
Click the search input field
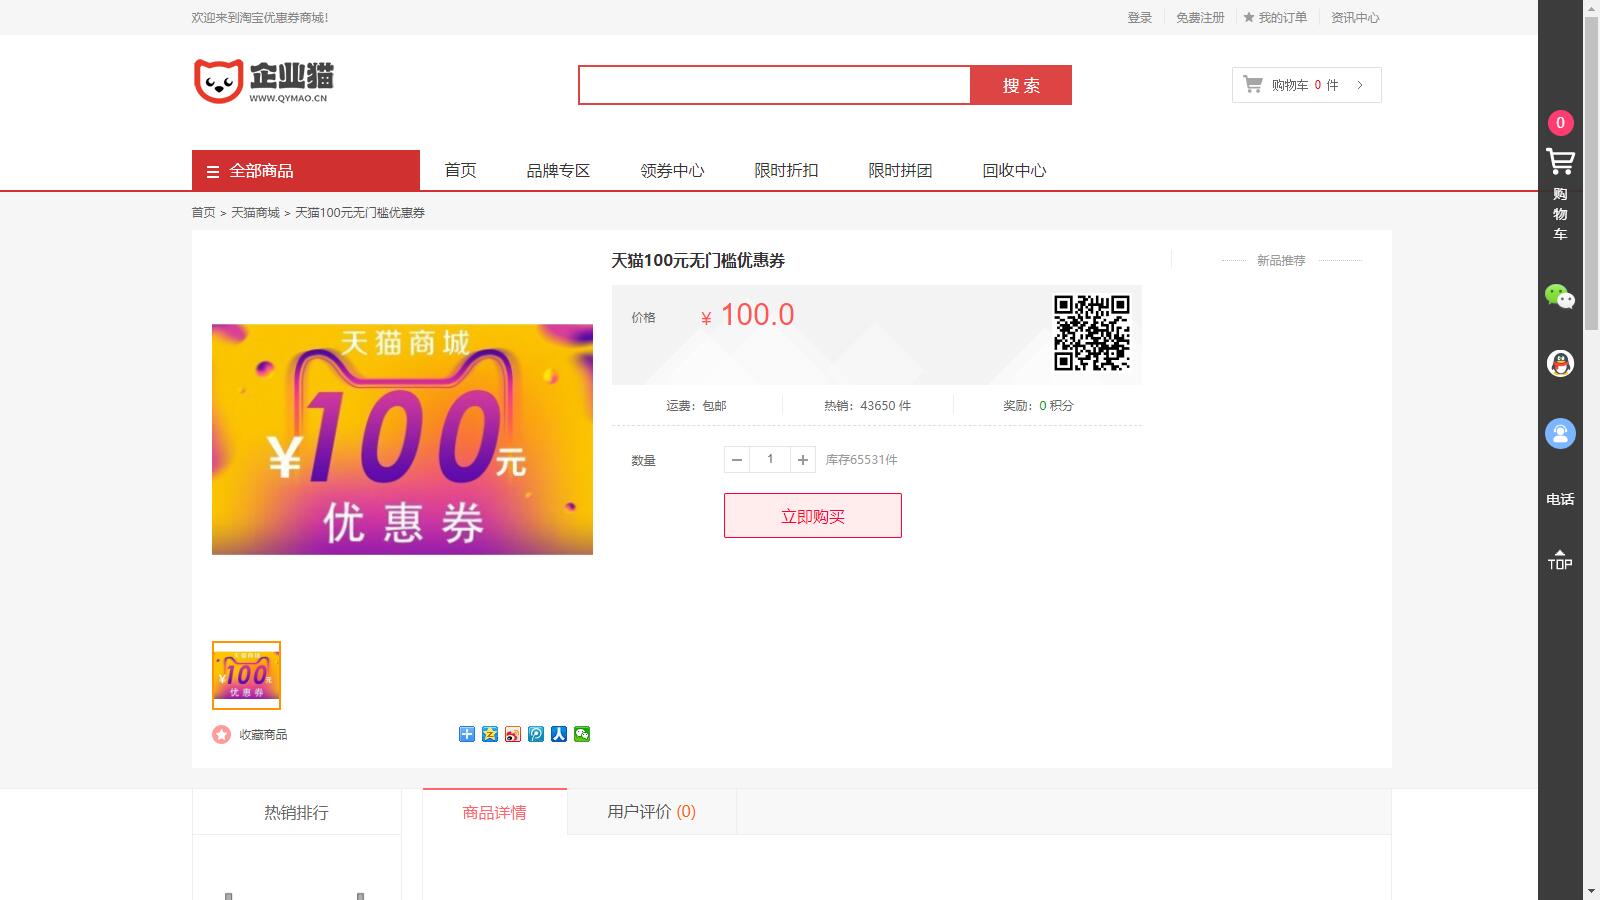click(774, 85)
